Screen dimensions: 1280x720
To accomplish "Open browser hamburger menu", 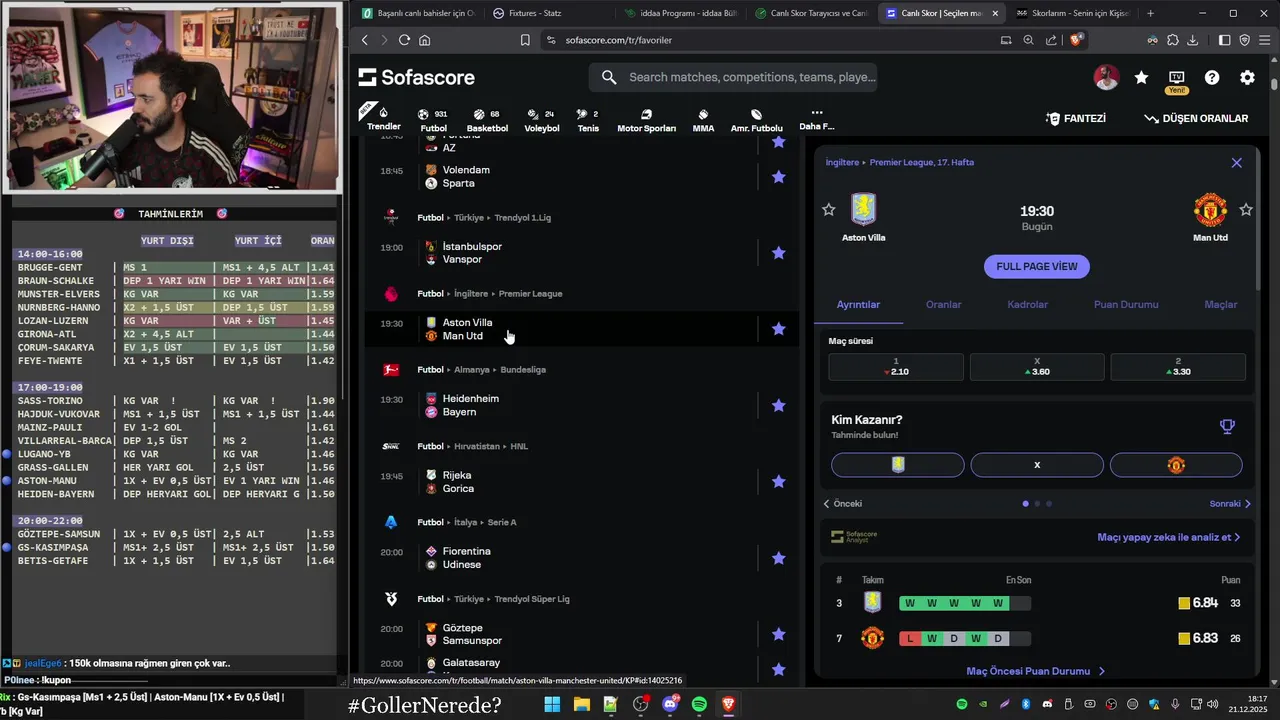I will pos(1265,40).
